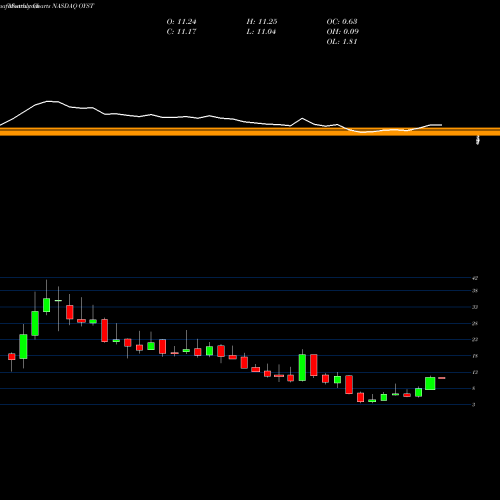Select the 'H: 11.25' high value
Screen dimensions: 500x500
tap(262, 22)
